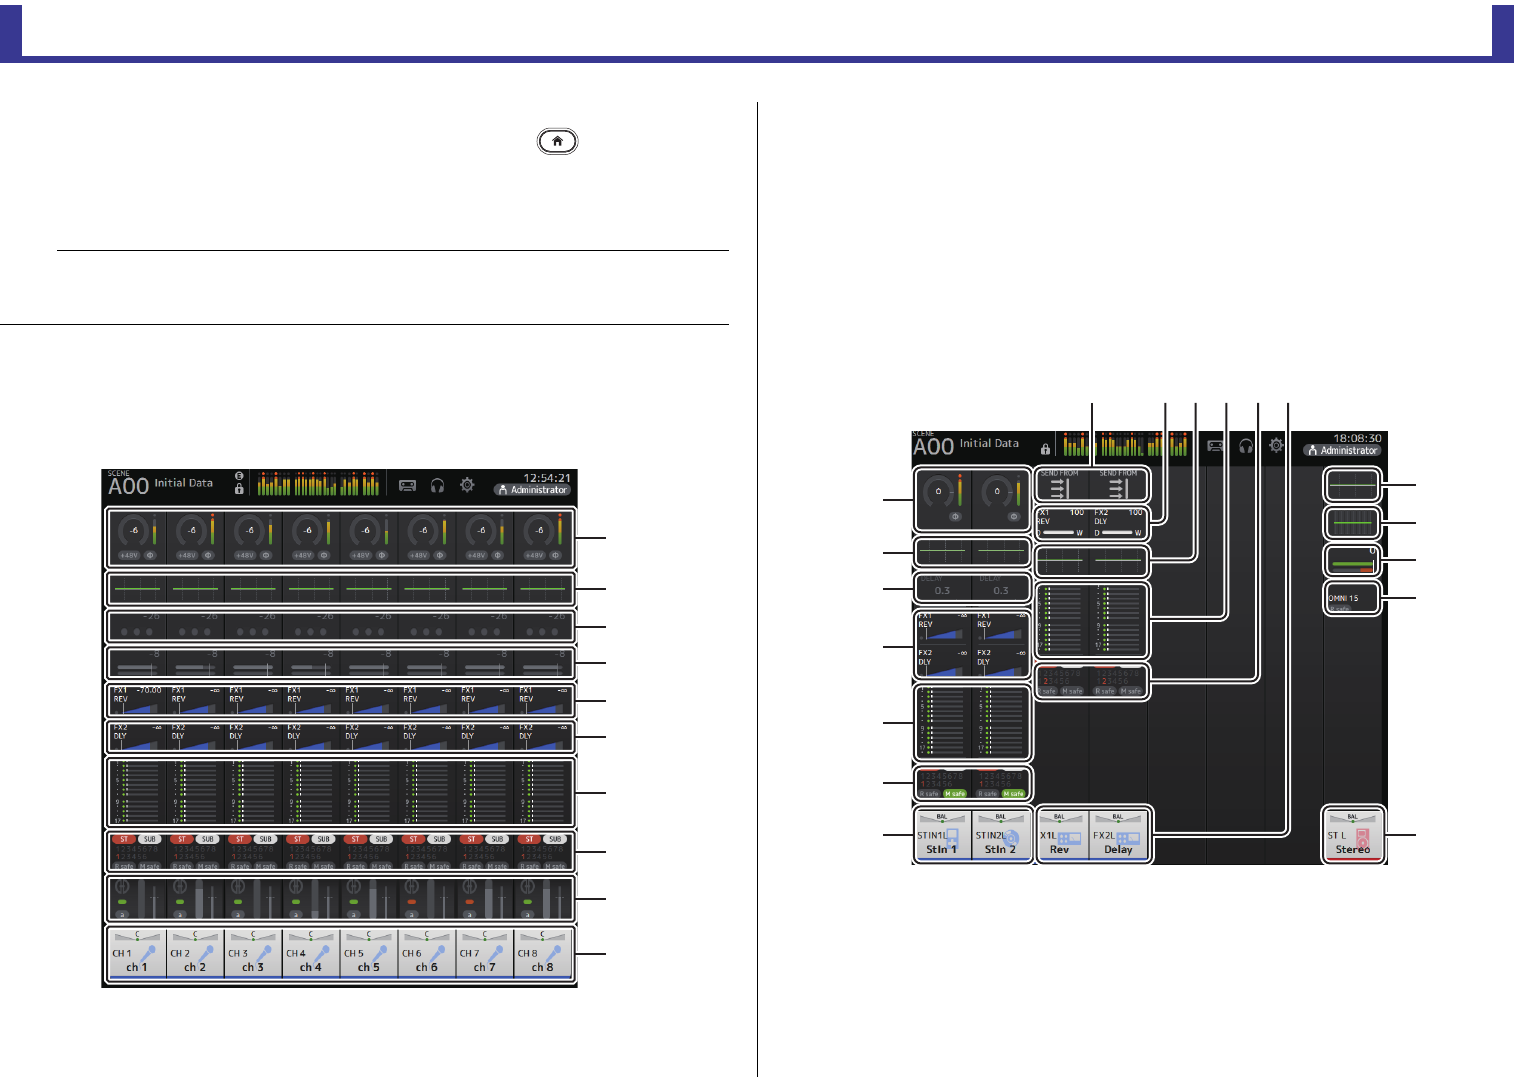Select ch 6 microphone channel name
Screen dimensions: 1514x1077
[427, 954]
